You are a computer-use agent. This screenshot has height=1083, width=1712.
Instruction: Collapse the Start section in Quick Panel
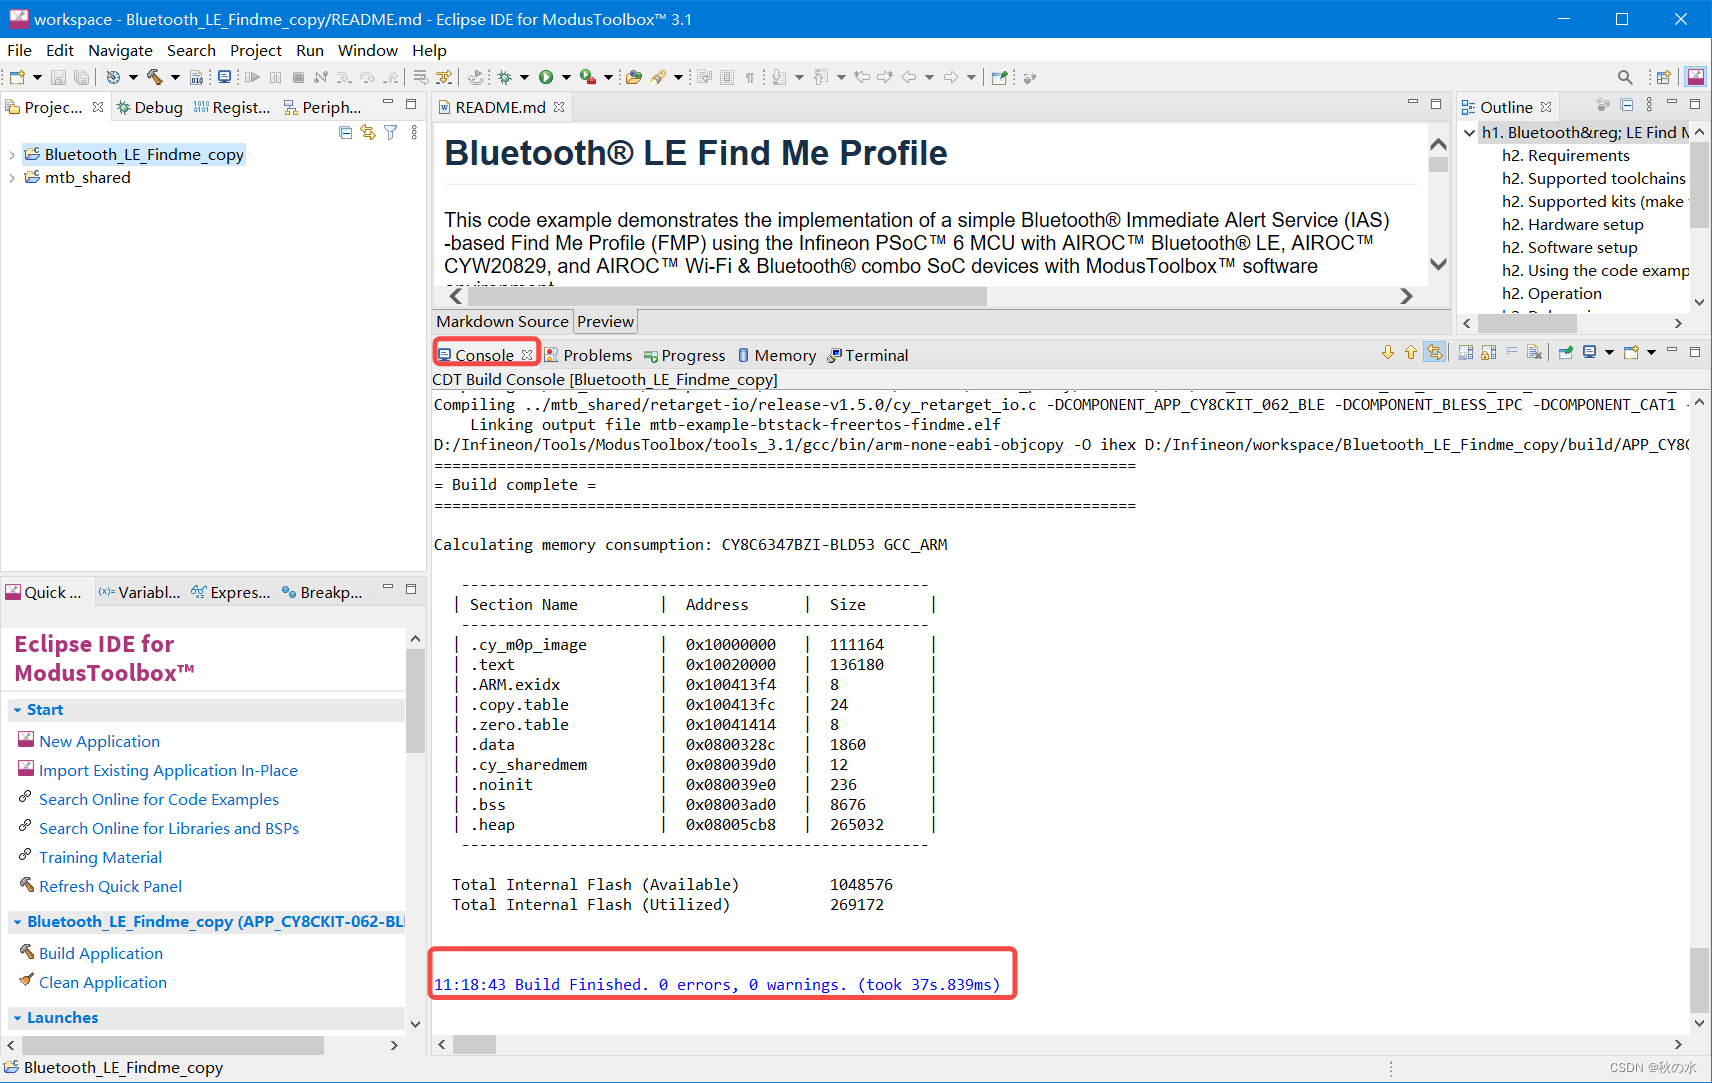[x=17, y=710]
